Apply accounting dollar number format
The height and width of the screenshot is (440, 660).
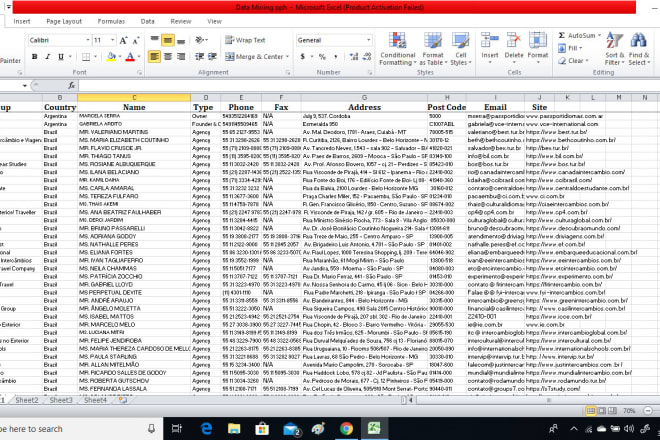click(x=302, y=56)
